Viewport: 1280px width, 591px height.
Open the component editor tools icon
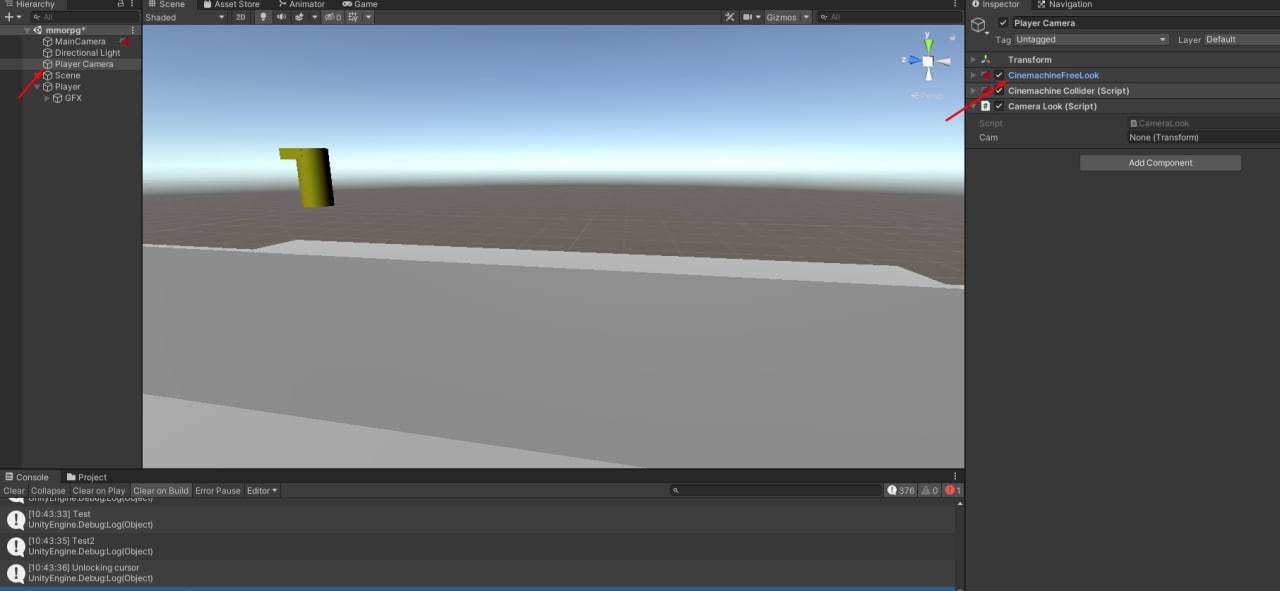click(730, 17)
